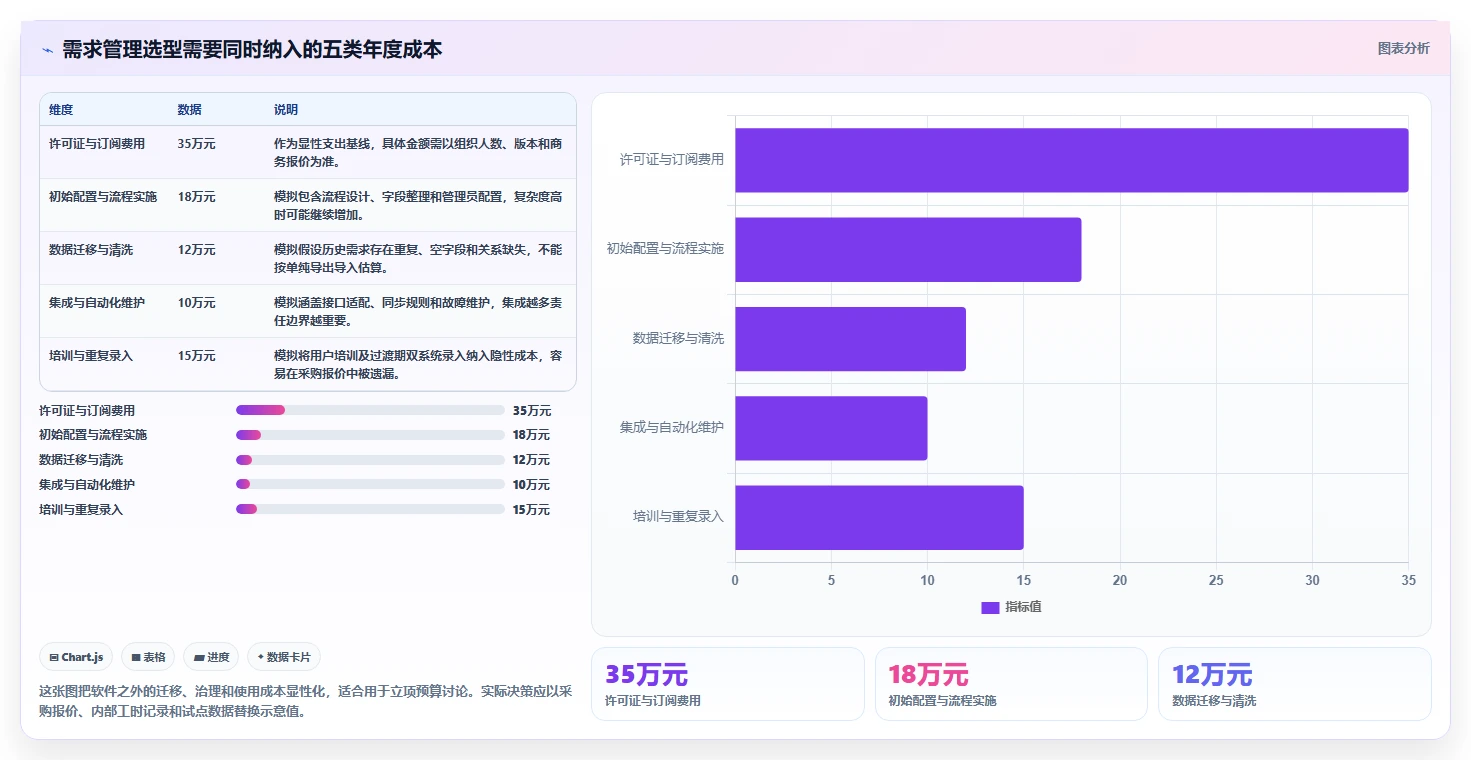
Task: Click the 12万元 value in table
Action: [197, 250]
